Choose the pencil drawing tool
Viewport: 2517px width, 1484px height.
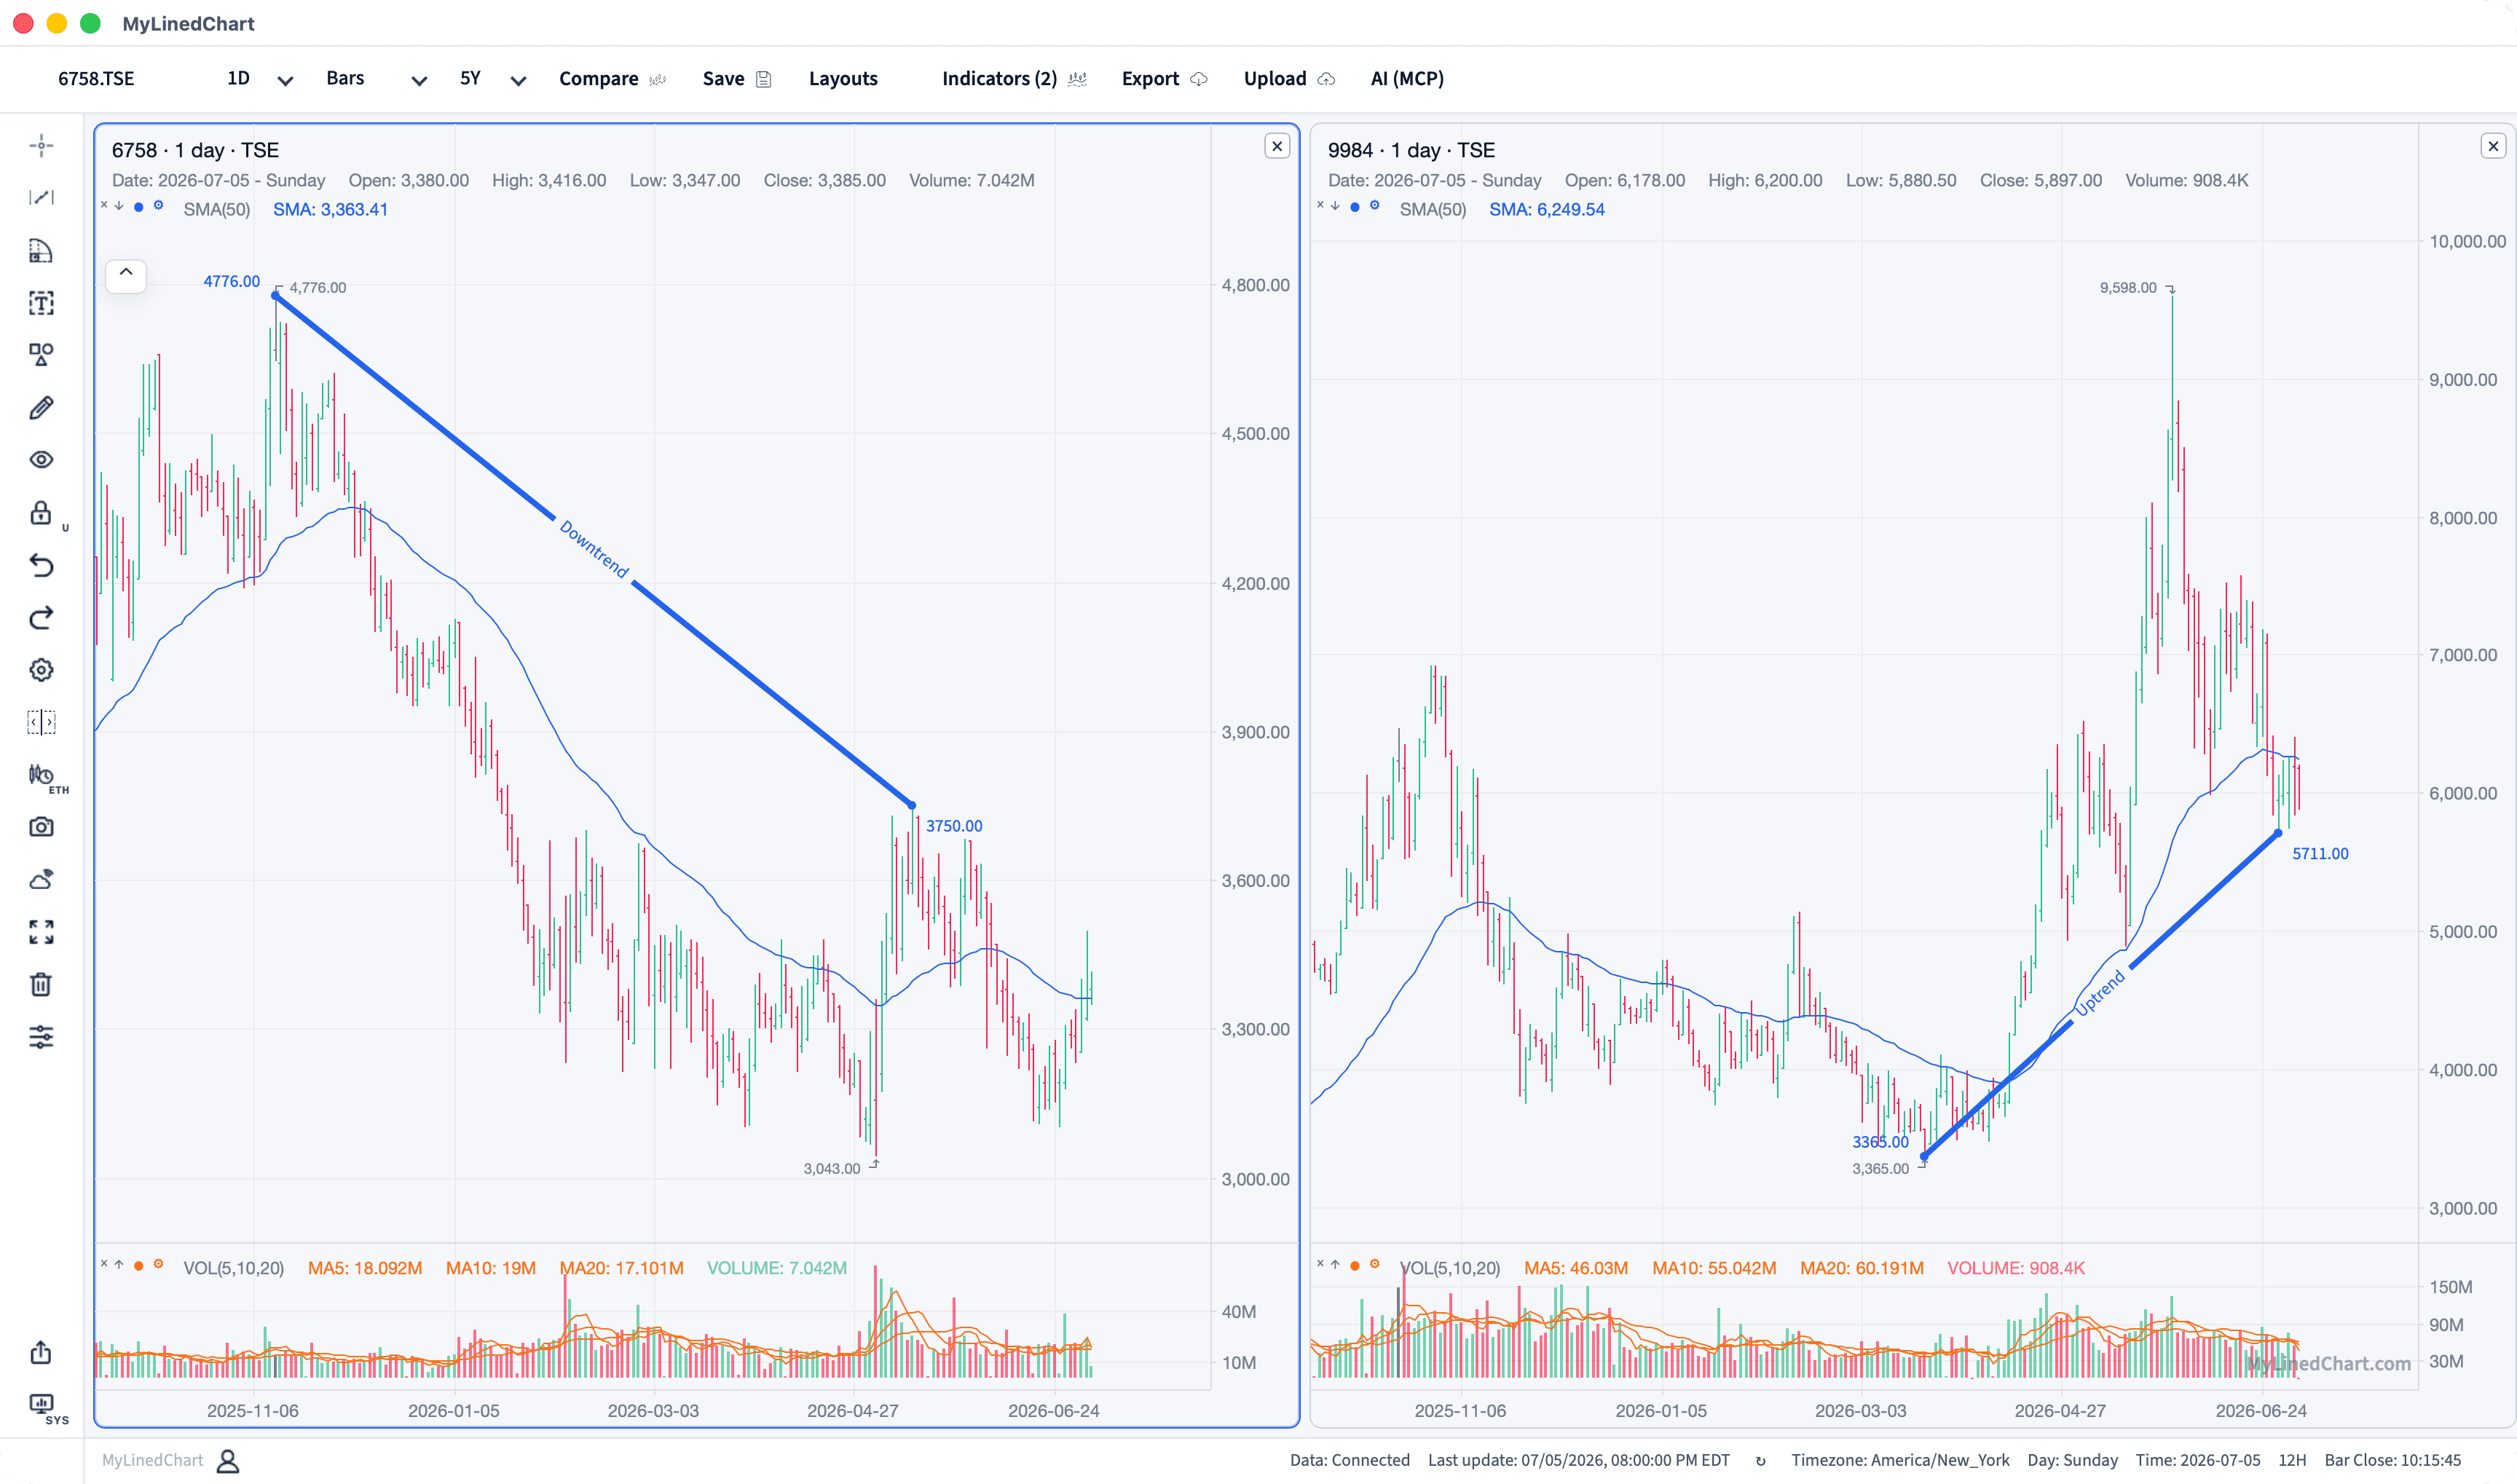coord(41,408)
